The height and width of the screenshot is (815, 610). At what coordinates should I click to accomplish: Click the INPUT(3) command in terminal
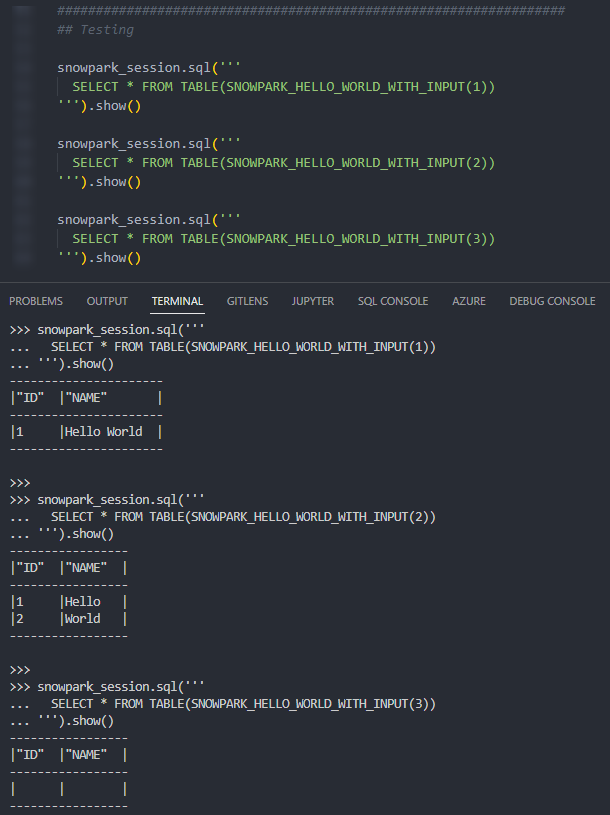pyautogui.click(x=243, y=704)
